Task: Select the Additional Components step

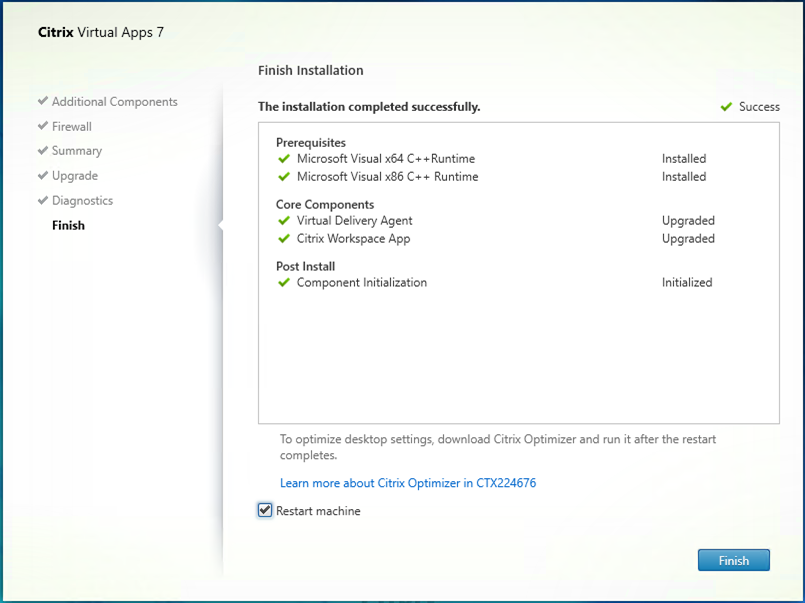Action: [x=114, y=102]
